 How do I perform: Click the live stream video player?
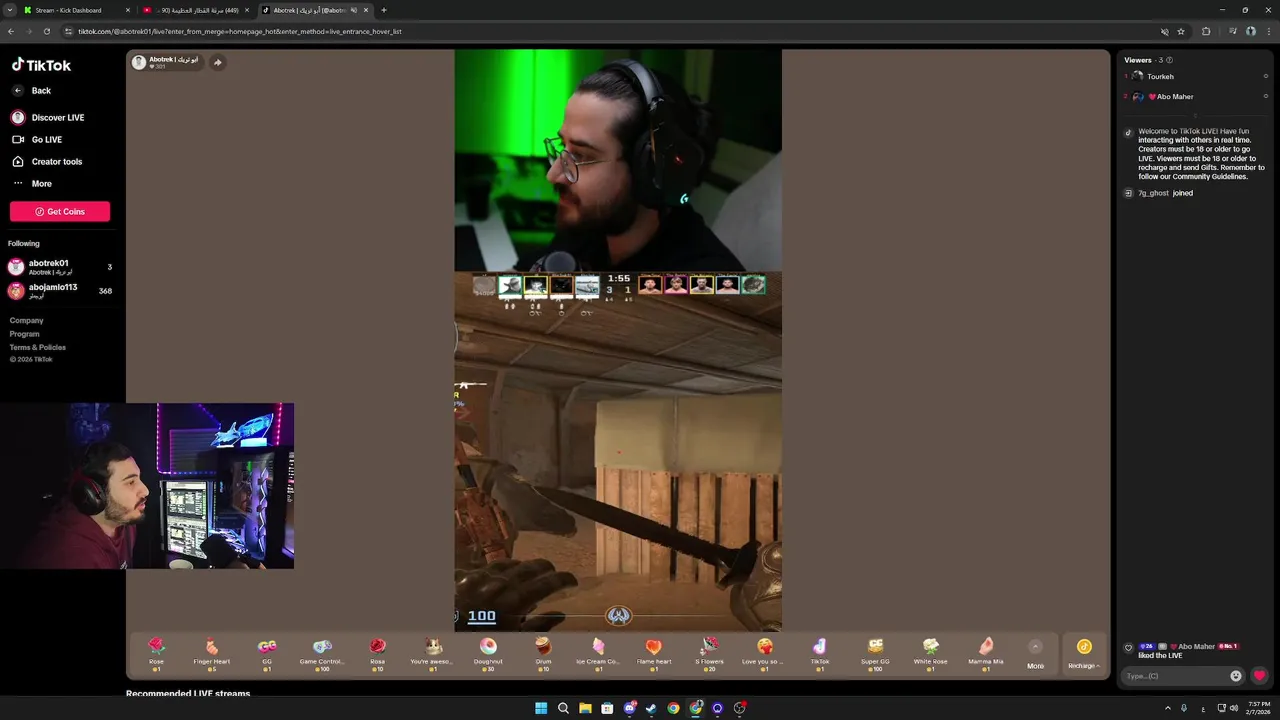click(x=618, y=340)
